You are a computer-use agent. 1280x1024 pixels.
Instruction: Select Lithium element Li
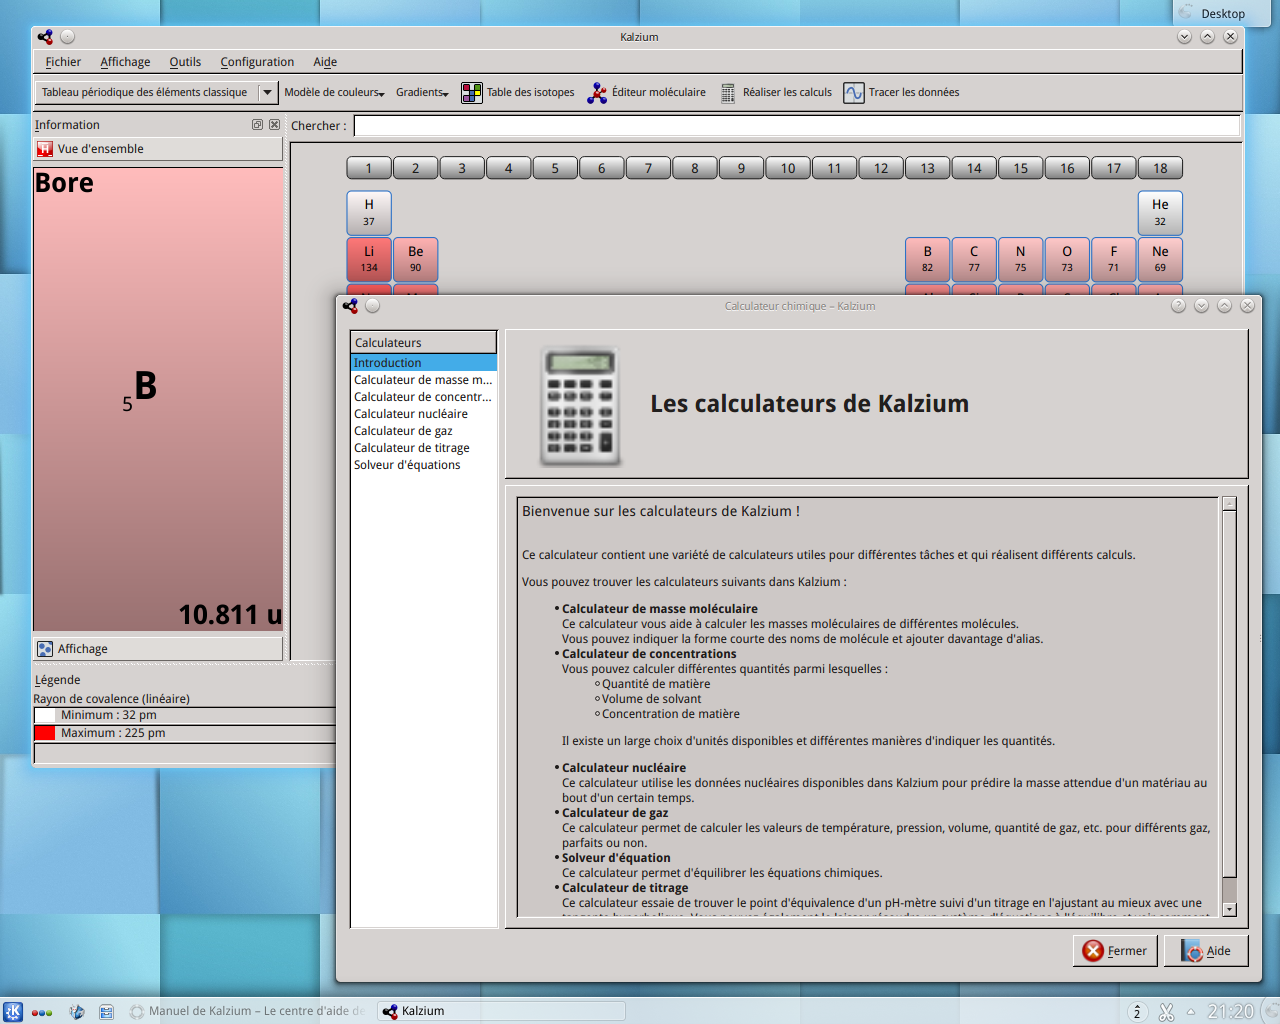(x=369, y=259)
